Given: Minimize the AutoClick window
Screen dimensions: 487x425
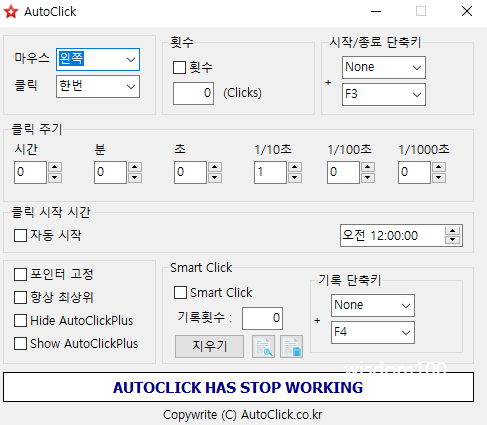Looking at the screenshot, I should [x=376, y=12].
